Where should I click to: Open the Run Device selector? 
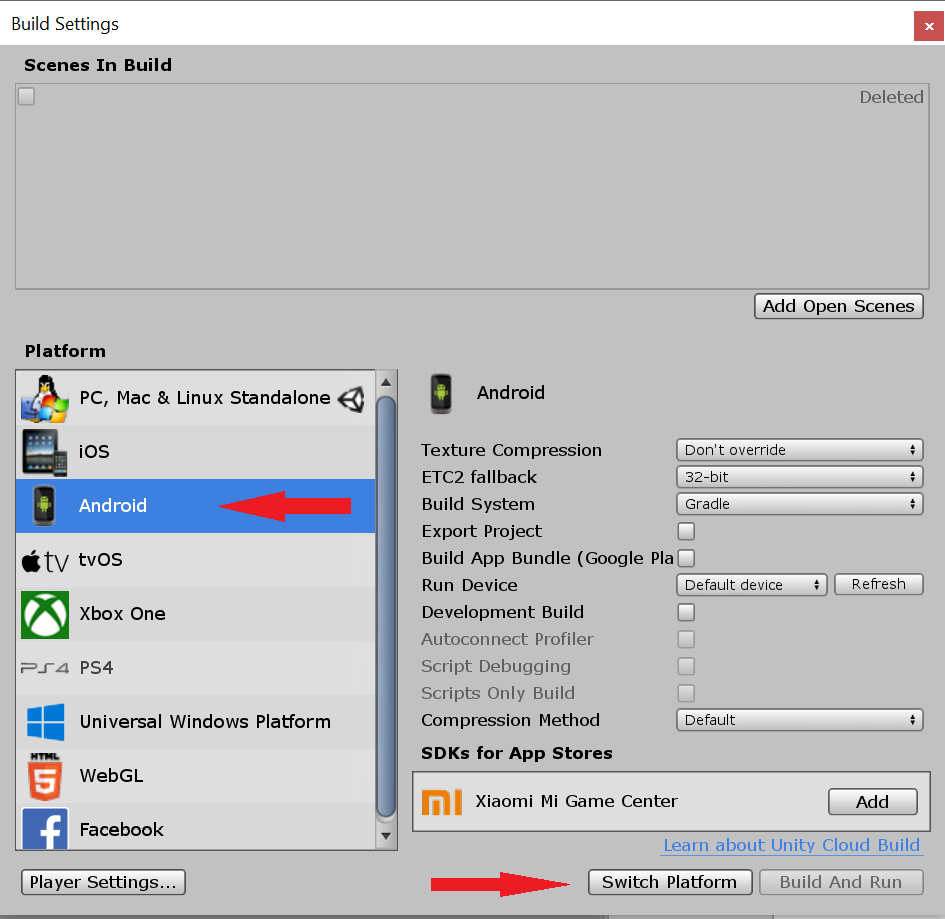pyautogui.click(x=751, y=584)
